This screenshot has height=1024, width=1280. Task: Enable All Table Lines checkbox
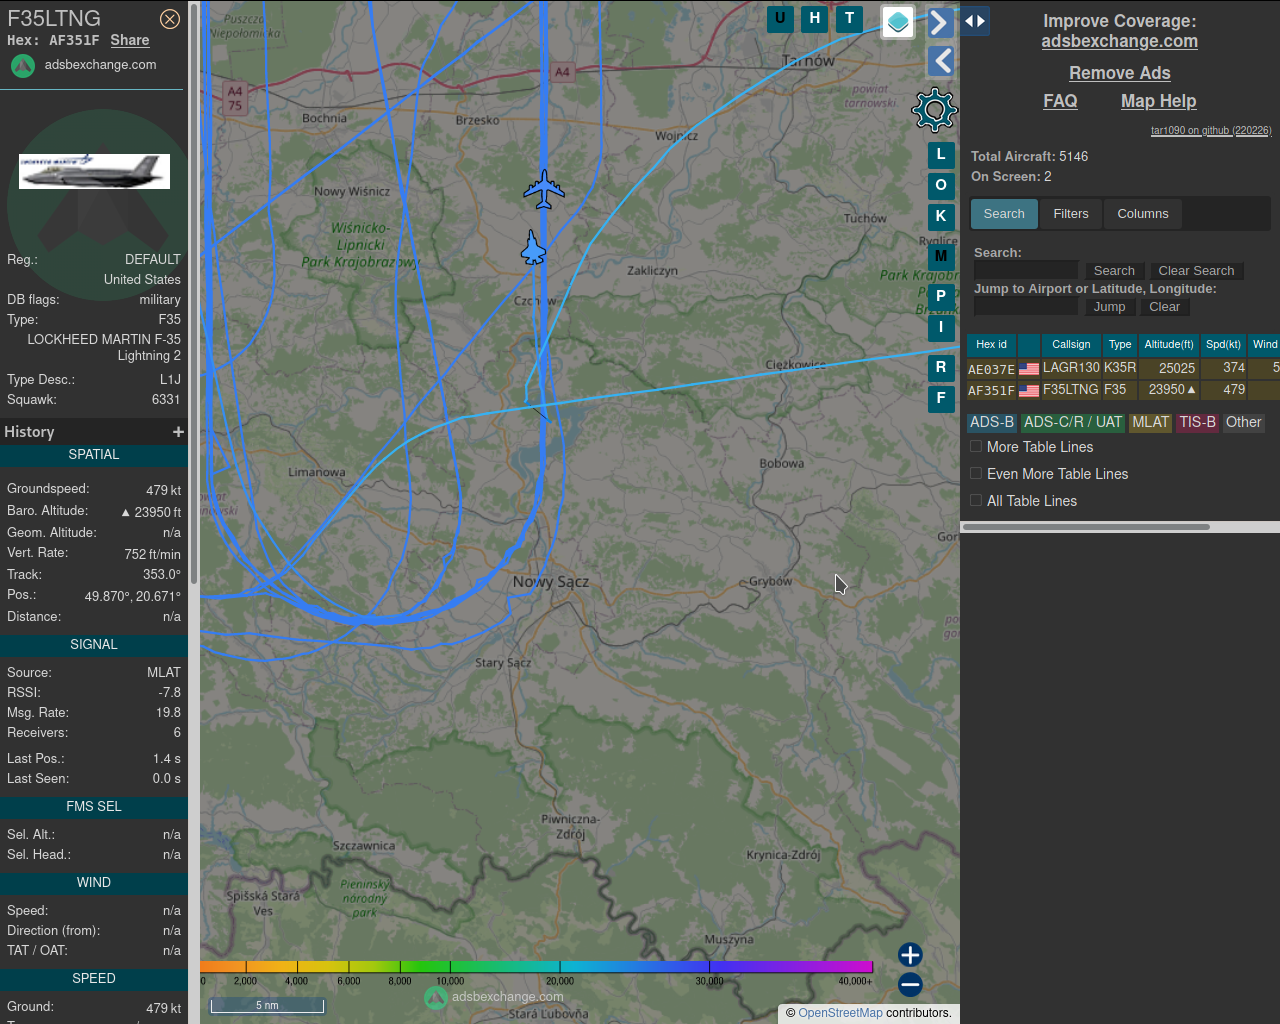976,501
